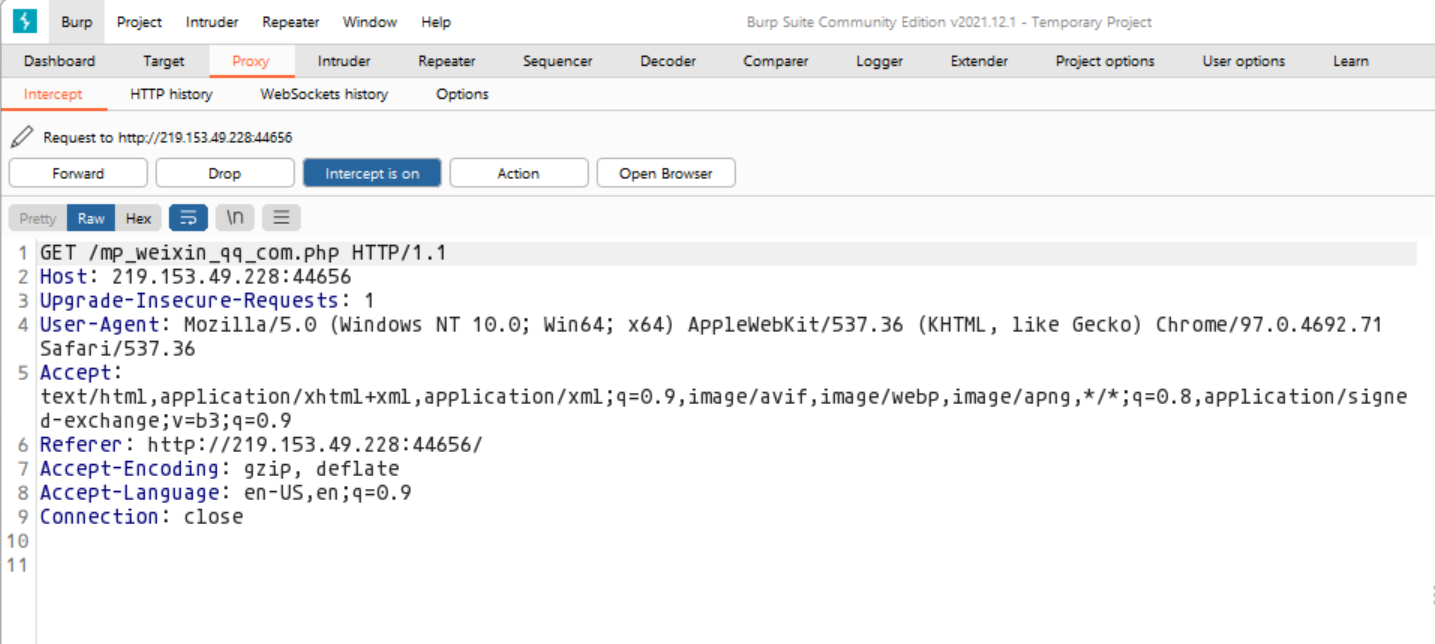Switch to the Intruder tool tab
Screen dimensions: 1435x644
coord(344,61)
